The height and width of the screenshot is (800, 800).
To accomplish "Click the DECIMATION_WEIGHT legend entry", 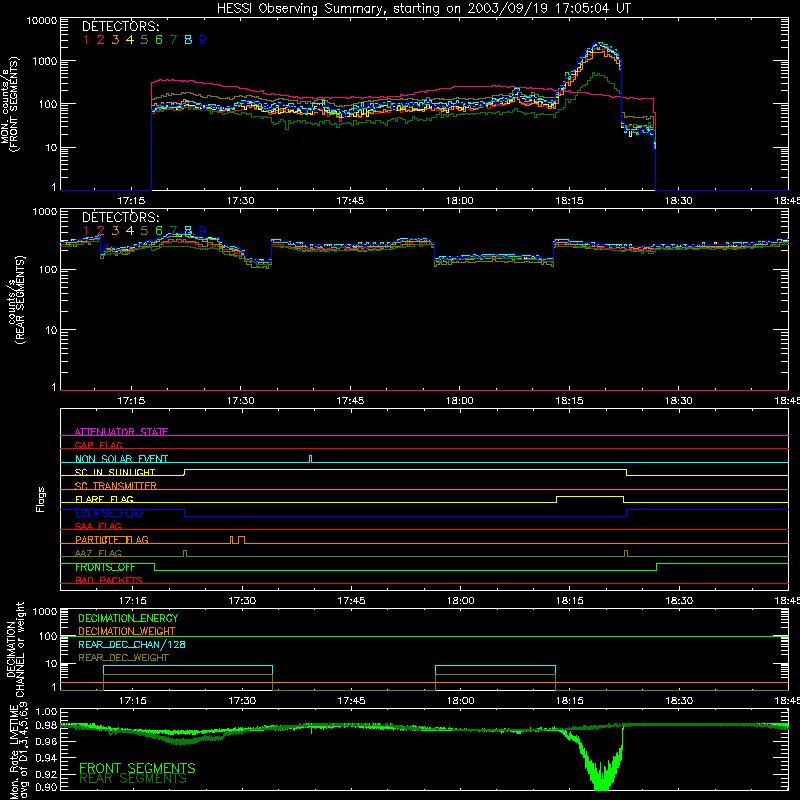I will click(x=127, y=631).
